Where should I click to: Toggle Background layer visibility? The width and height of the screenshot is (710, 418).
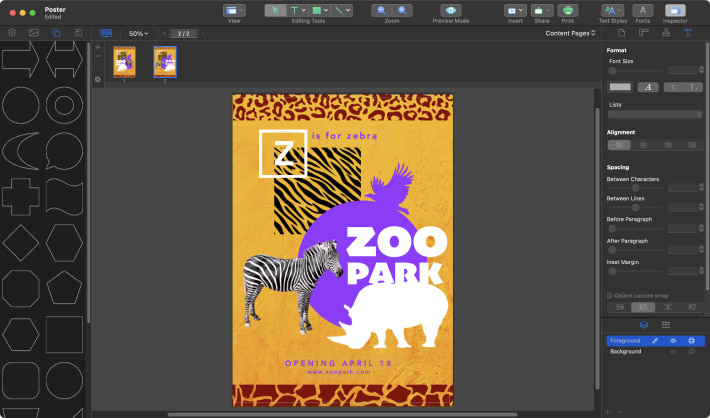[x=673, y=351]
